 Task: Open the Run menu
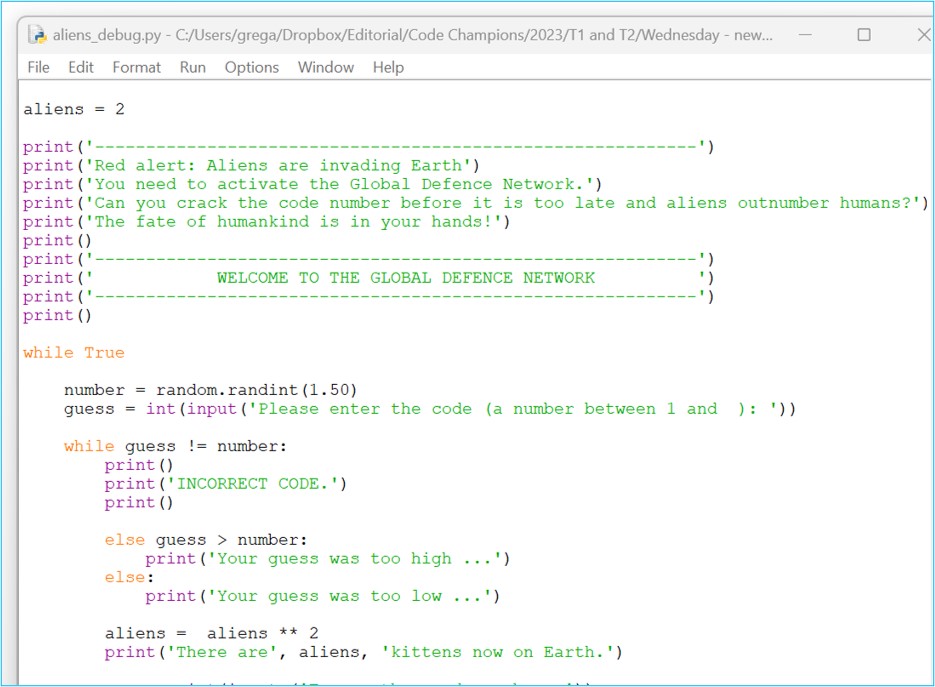coord(193,67)
